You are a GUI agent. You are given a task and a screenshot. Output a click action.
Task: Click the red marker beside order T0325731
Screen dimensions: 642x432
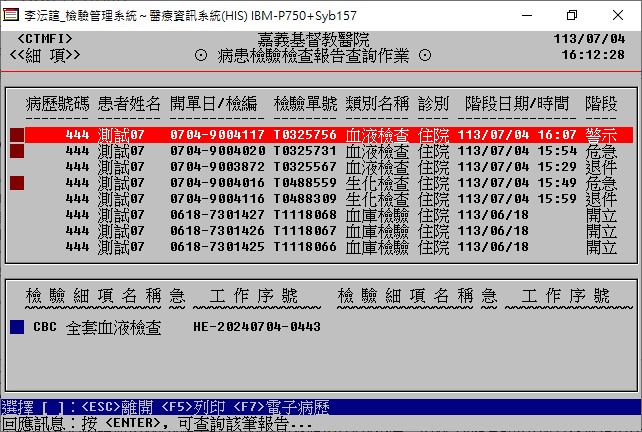point(17,151)
